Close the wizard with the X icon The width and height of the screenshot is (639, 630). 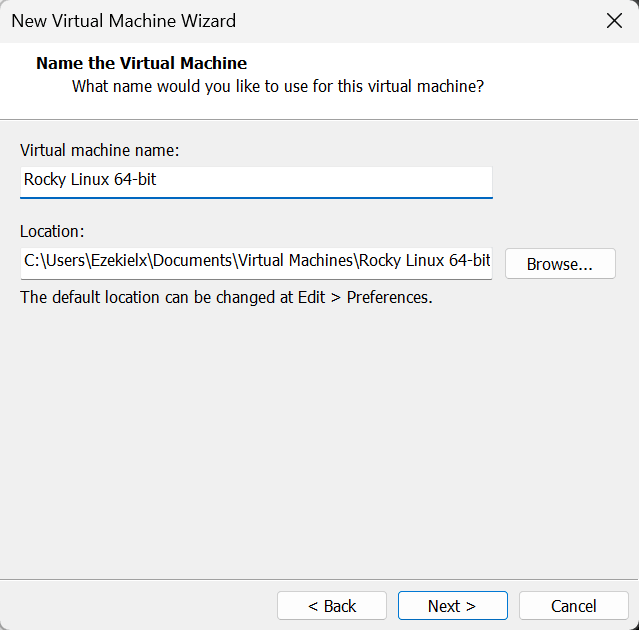click(x=614, y=21)
